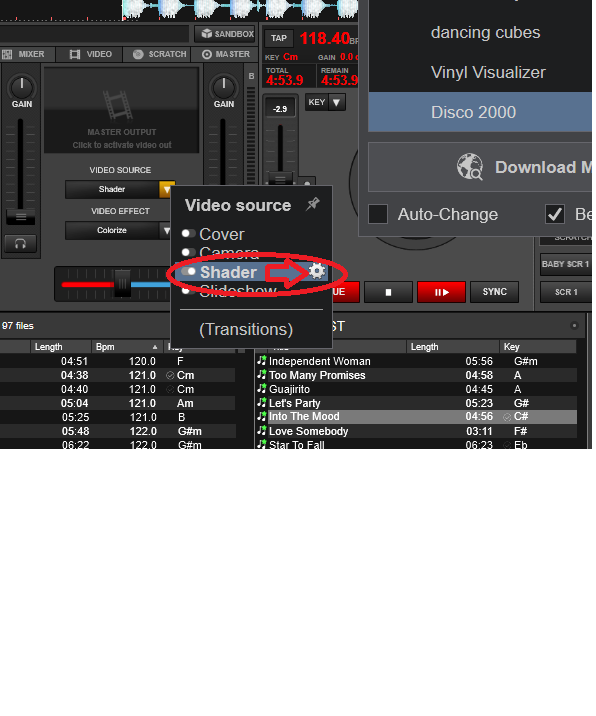This screenshot has height=716, width=596.
Task: Sort the left browser by Bpm column
Action: tap(127, 347)
